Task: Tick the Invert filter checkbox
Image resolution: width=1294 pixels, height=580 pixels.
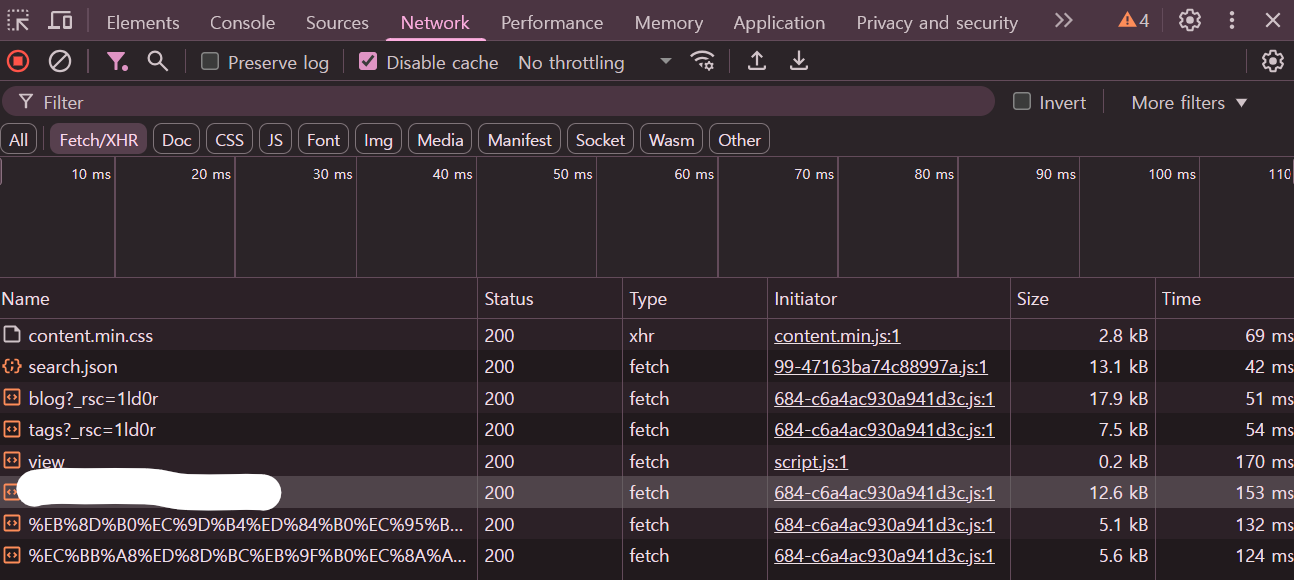Action: point(1022,102)
